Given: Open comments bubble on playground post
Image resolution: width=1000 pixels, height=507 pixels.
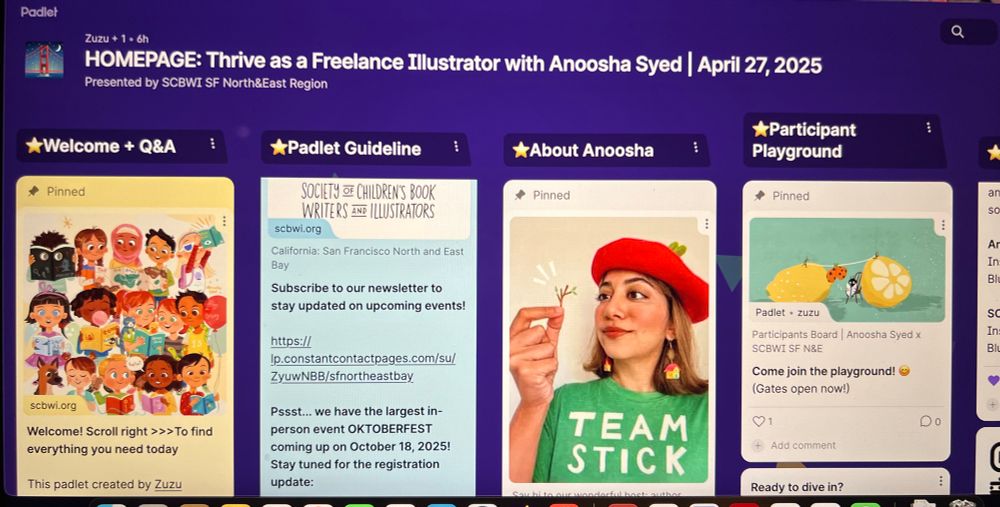Looking at the screenshot, I should click(x=925, y=421).
